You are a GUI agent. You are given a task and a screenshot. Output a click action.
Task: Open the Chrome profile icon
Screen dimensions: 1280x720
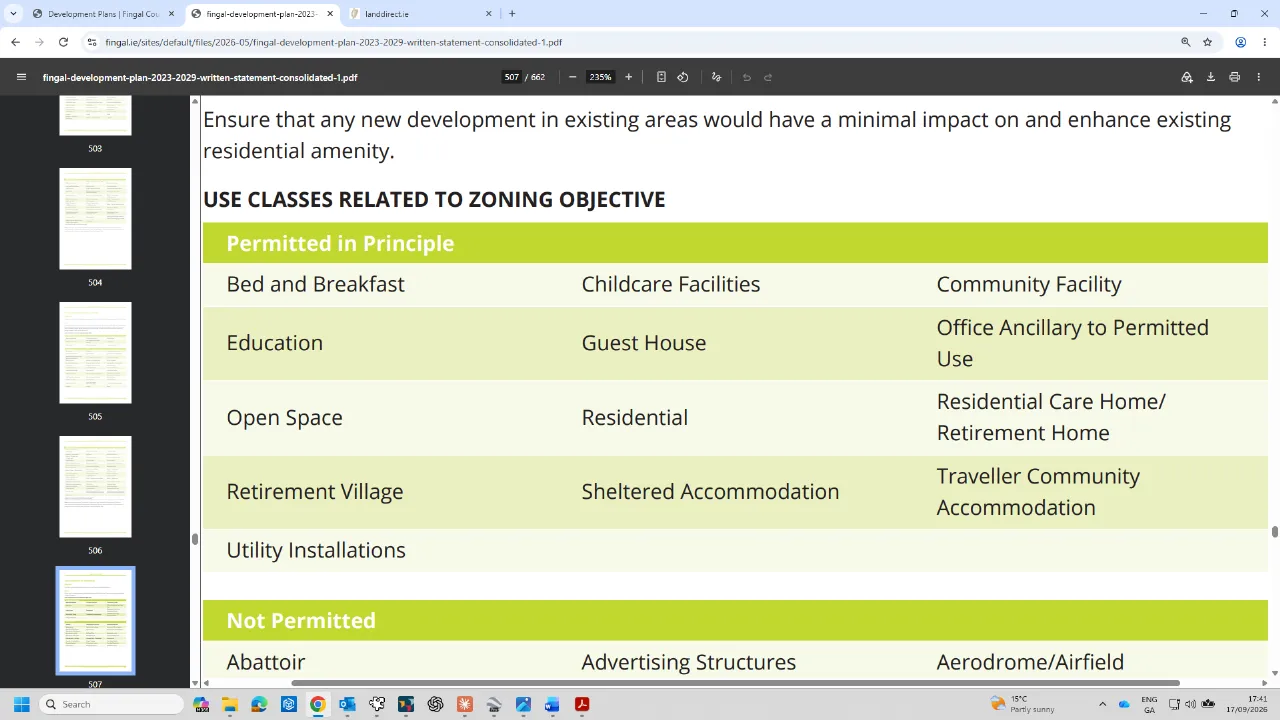1240,42
